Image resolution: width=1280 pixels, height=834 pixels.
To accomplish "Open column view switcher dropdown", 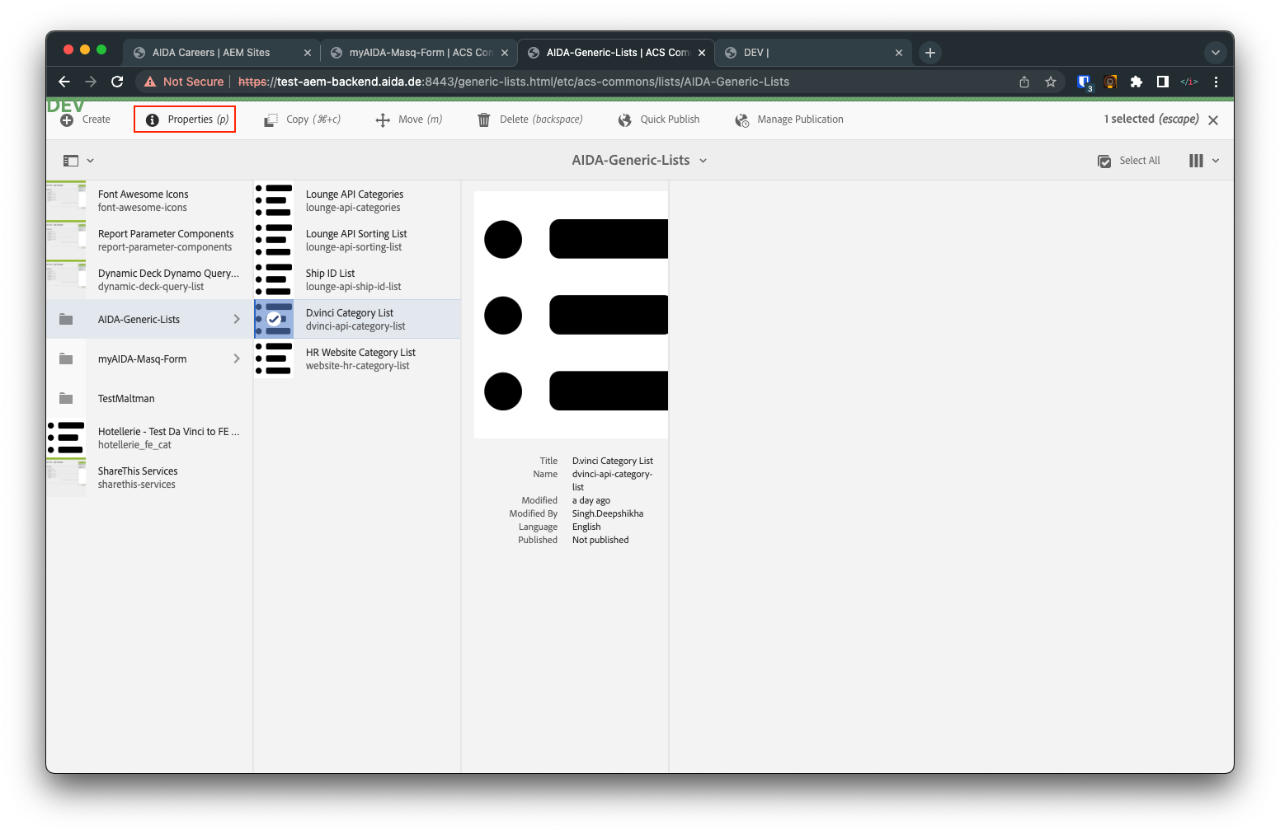I will [1203, 161].
